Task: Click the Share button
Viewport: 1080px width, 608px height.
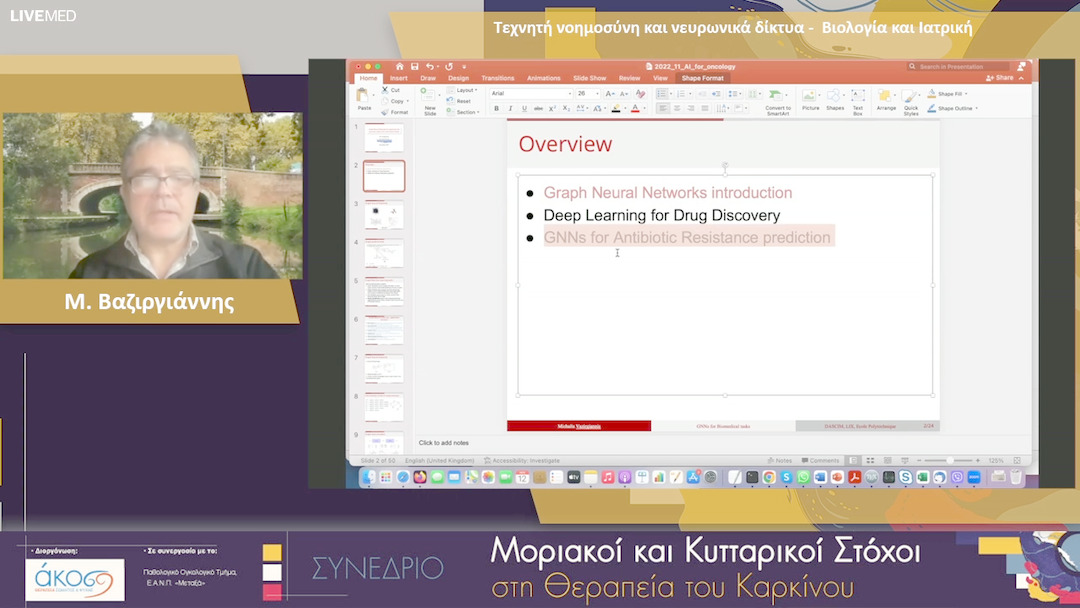Action: (x=1001, y=78)
